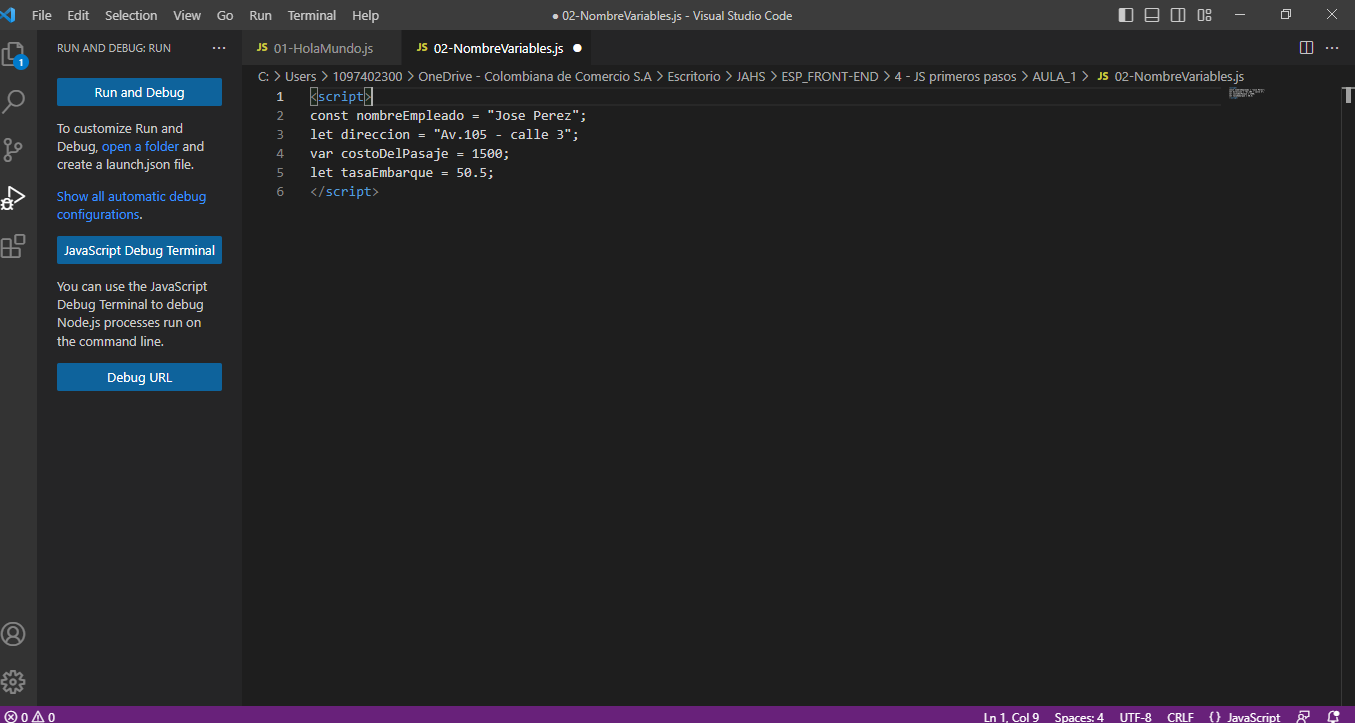Toggle panel layout icon in title bar
Viewport: 1355px width, 723px height.
[x=1152, y=15]
